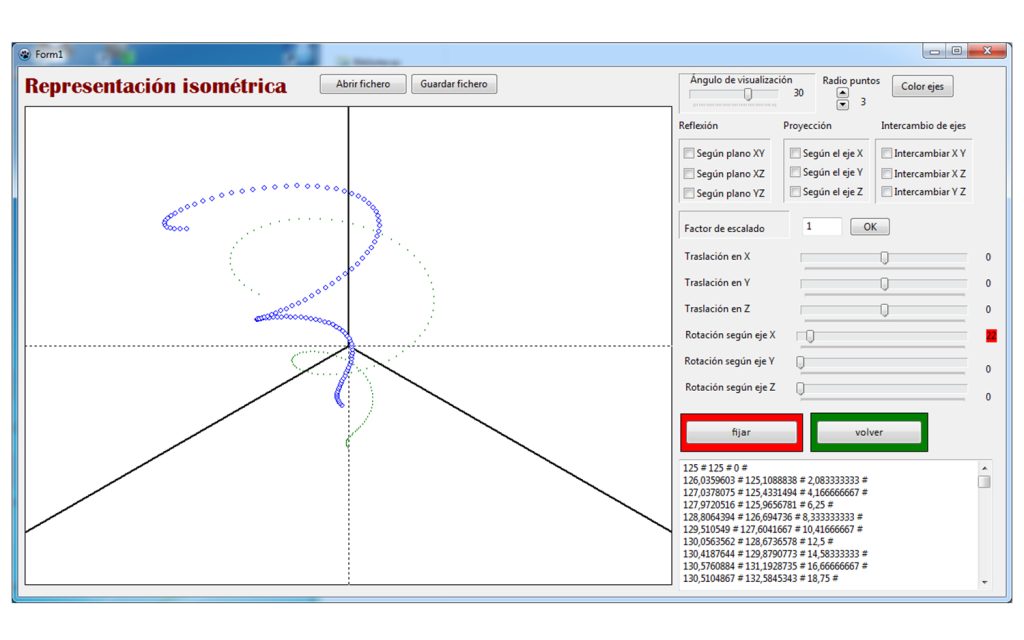Increase Radio puntos with the up arrow
This screenshot has width=1024, height=640.
click(842, 93)
